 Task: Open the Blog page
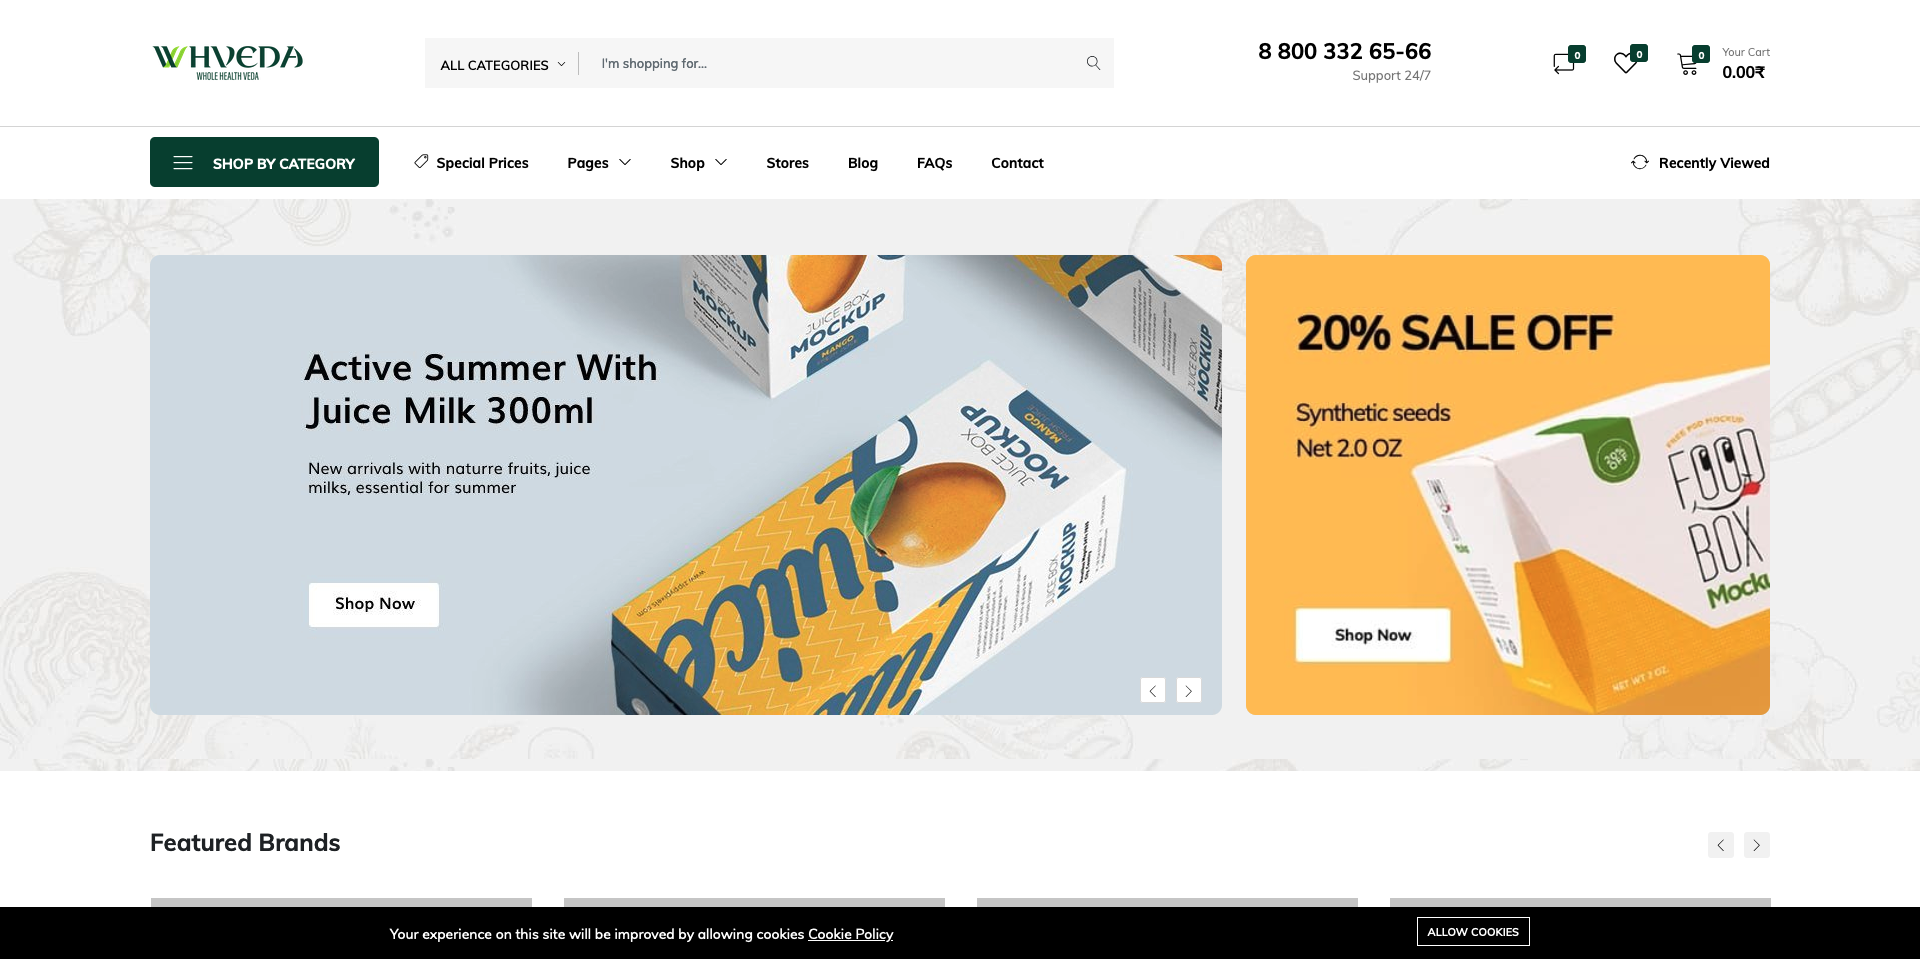click(x=863, y=162)
